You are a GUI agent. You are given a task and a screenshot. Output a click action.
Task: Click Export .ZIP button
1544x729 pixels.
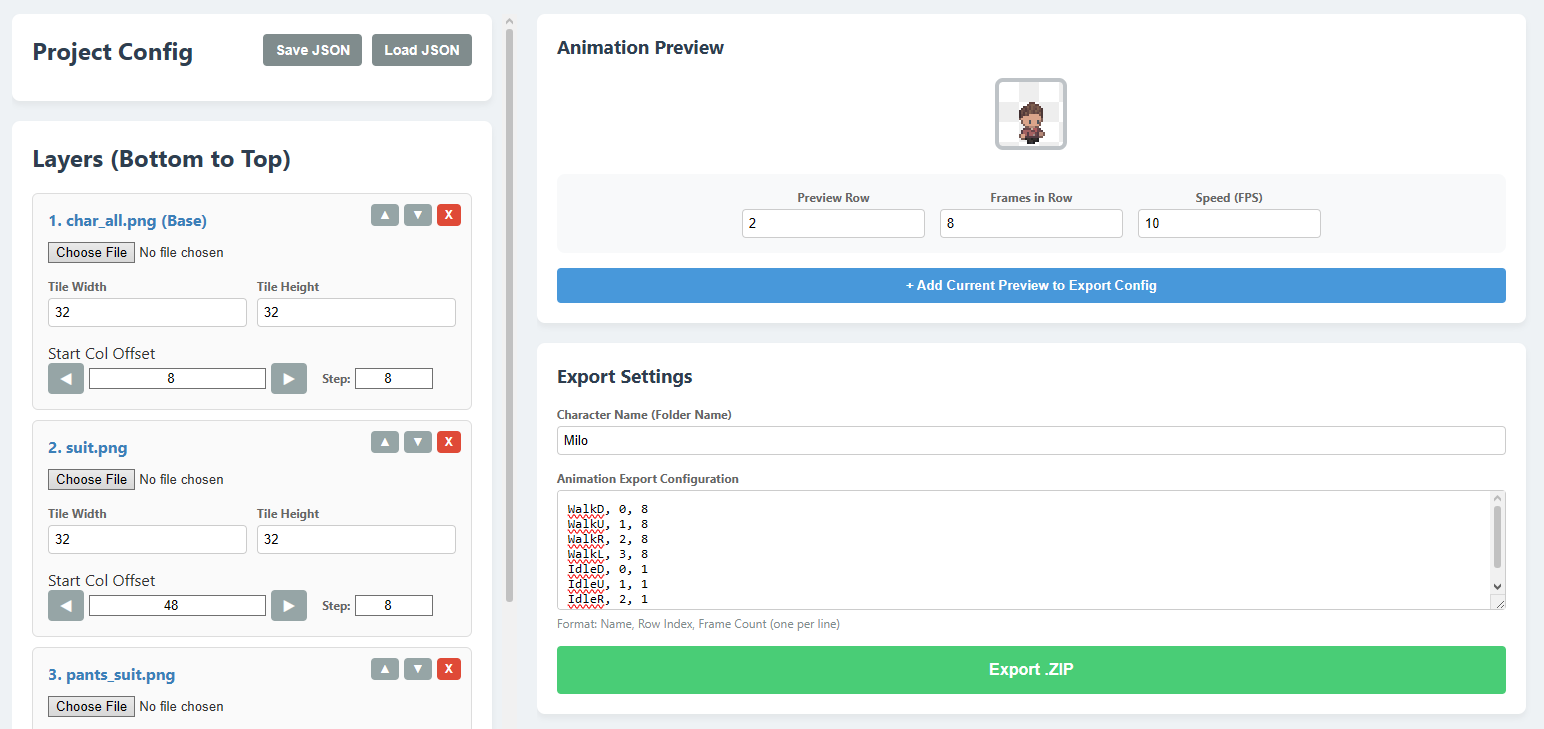tap(1031, 670)
